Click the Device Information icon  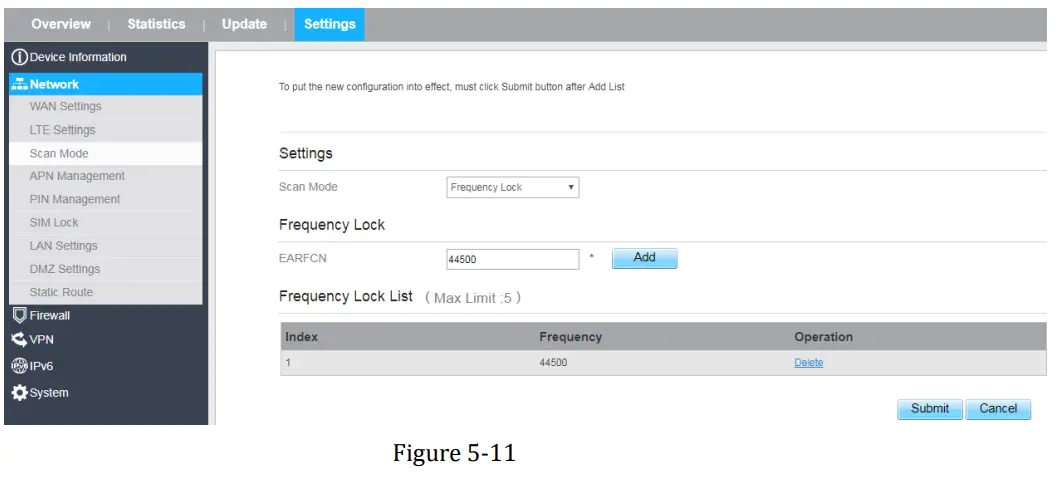19,57
